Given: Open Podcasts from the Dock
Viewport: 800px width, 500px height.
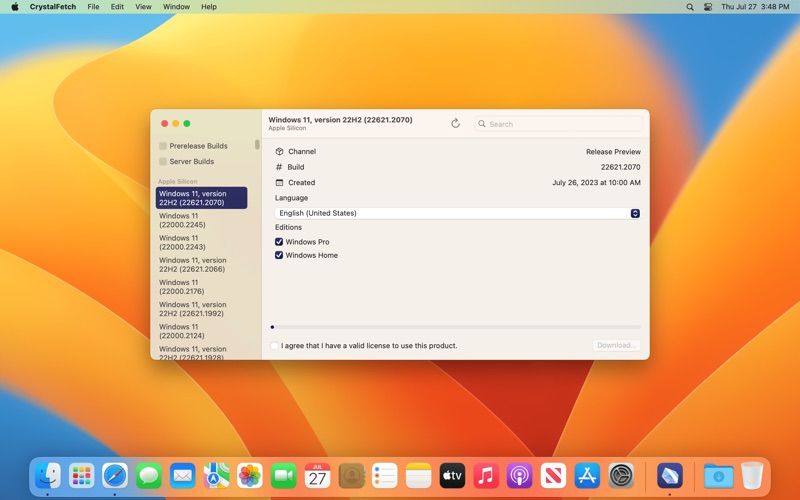Looking at the screenshot, I should [x=520, y=476].
